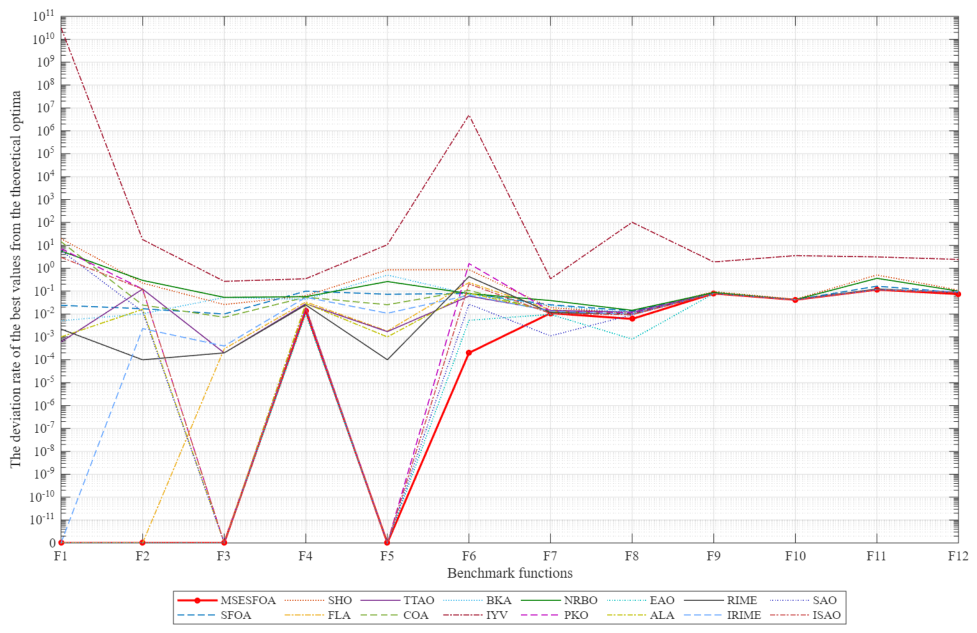The width and height of the screenshot is (977, 633).
Task: Select the F10 x-axis tick label
Action: [795, 556]
